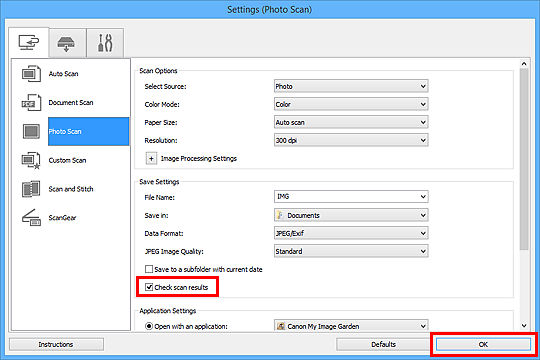Click the ScanGear scanner icon

point(31,218)
